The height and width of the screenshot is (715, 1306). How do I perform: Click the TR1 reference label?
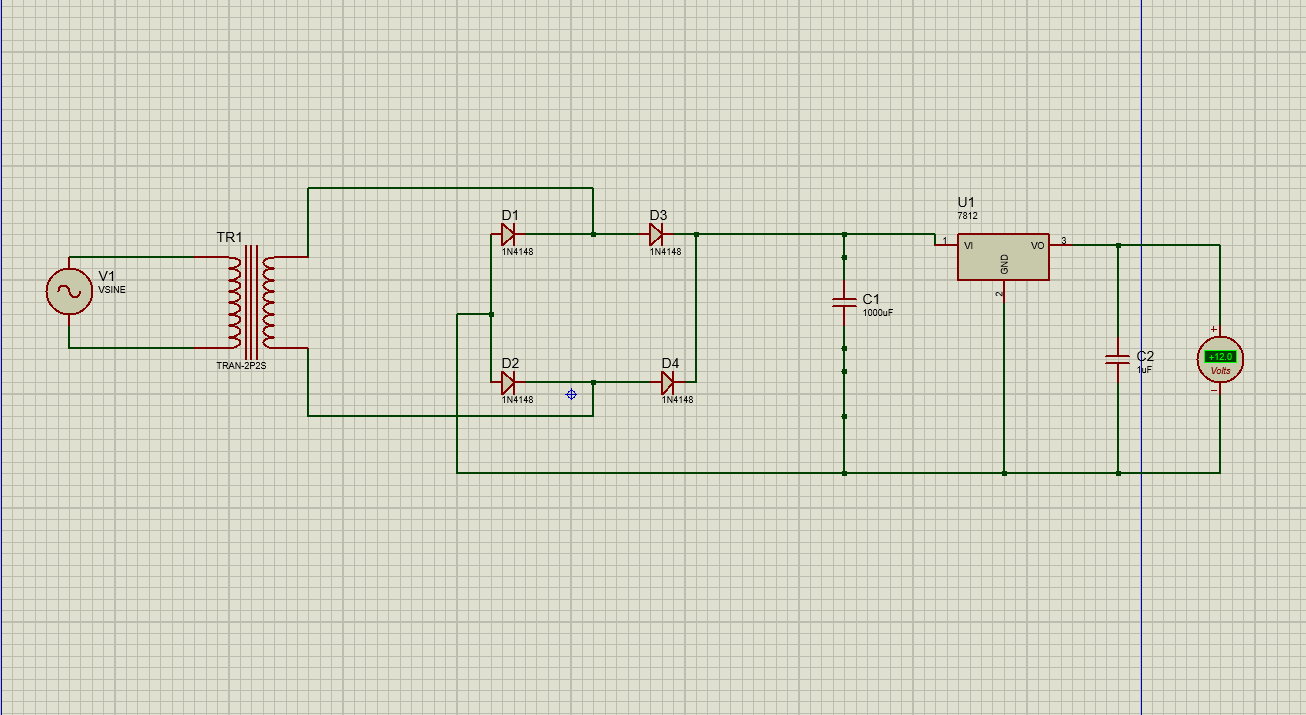point(230,237)
